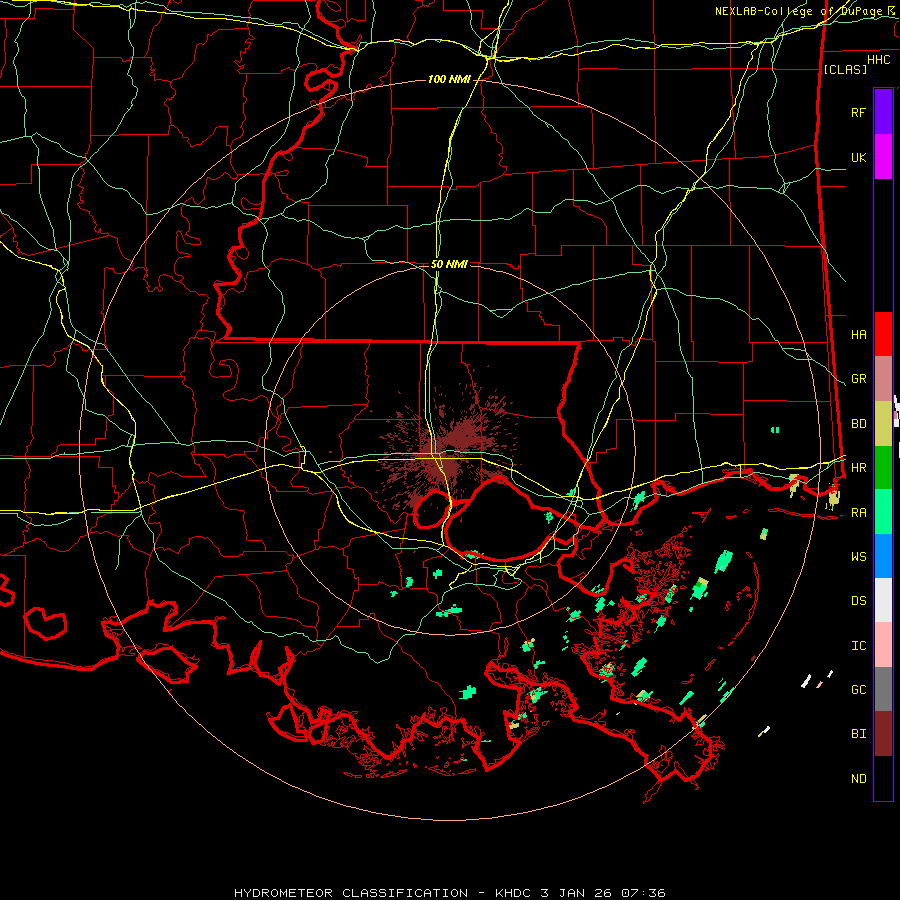Viewport: 900px width, 900px height.
Task: Click the HA legend label
Action: point(858,335)
